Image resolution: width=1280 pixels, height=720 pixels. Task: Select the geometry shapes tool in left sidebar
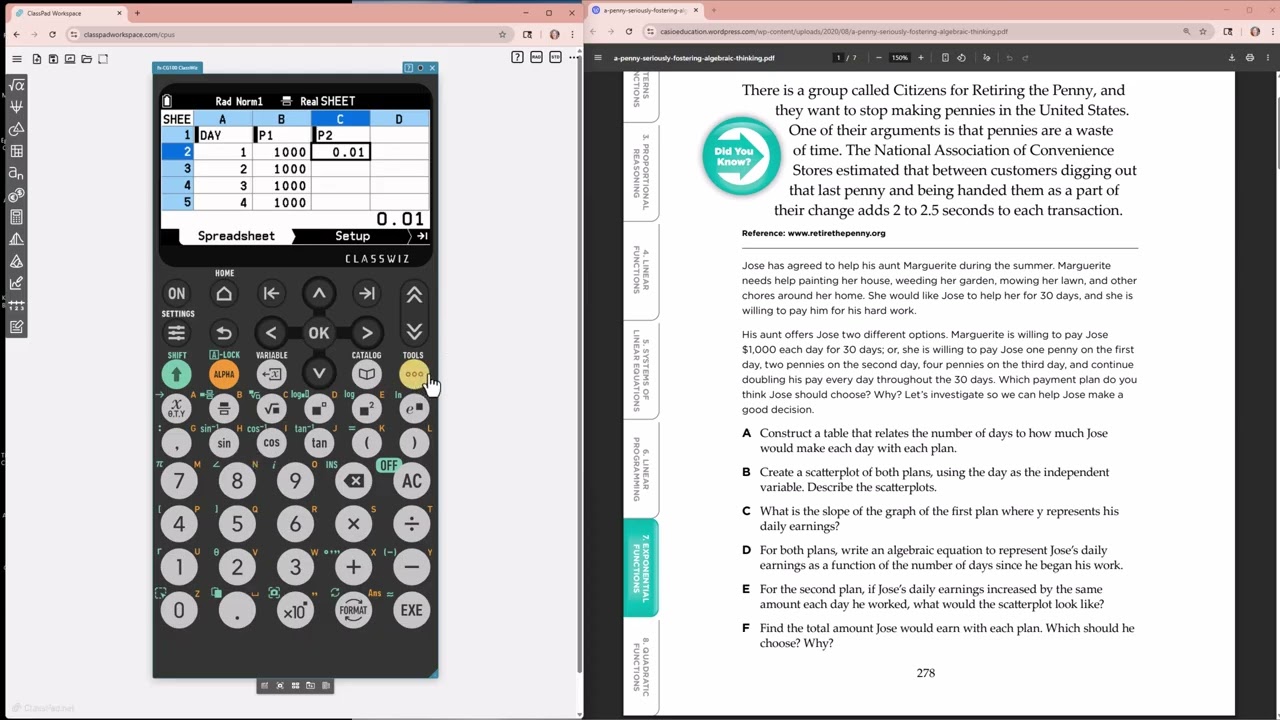pos(16,129)
